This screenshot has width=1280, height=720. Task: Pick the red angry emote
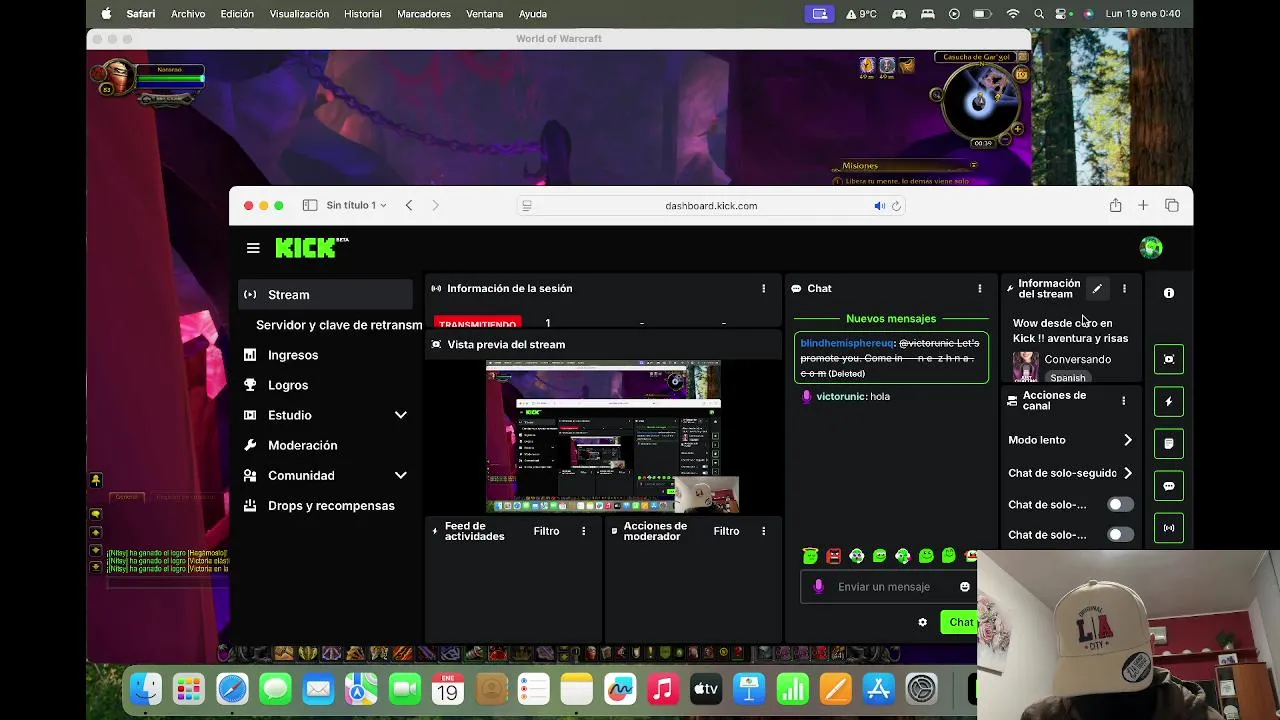[833, 556]
